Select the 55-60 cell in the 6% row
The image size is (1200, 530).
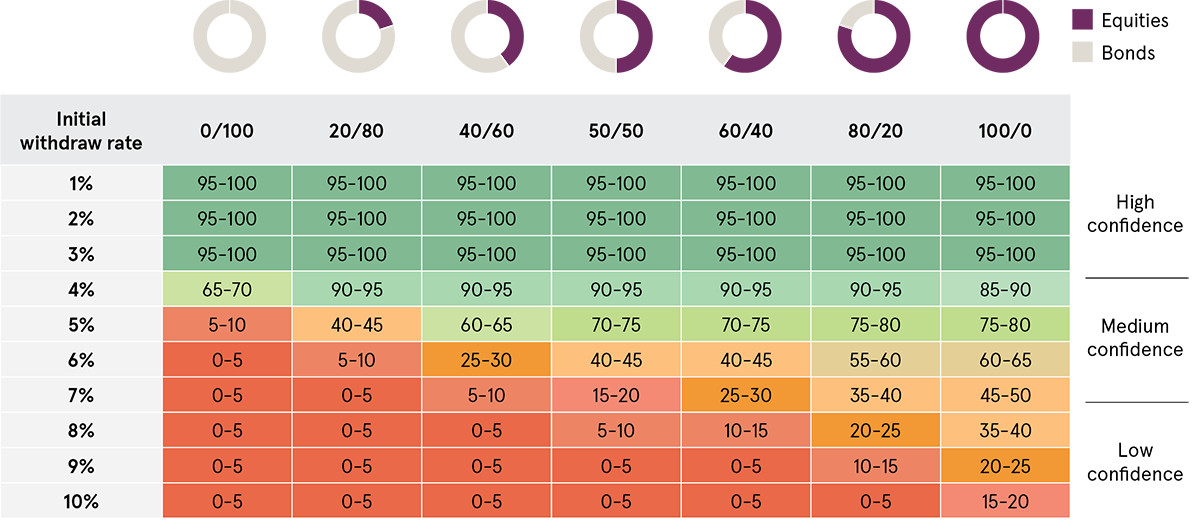click(876, 360)
